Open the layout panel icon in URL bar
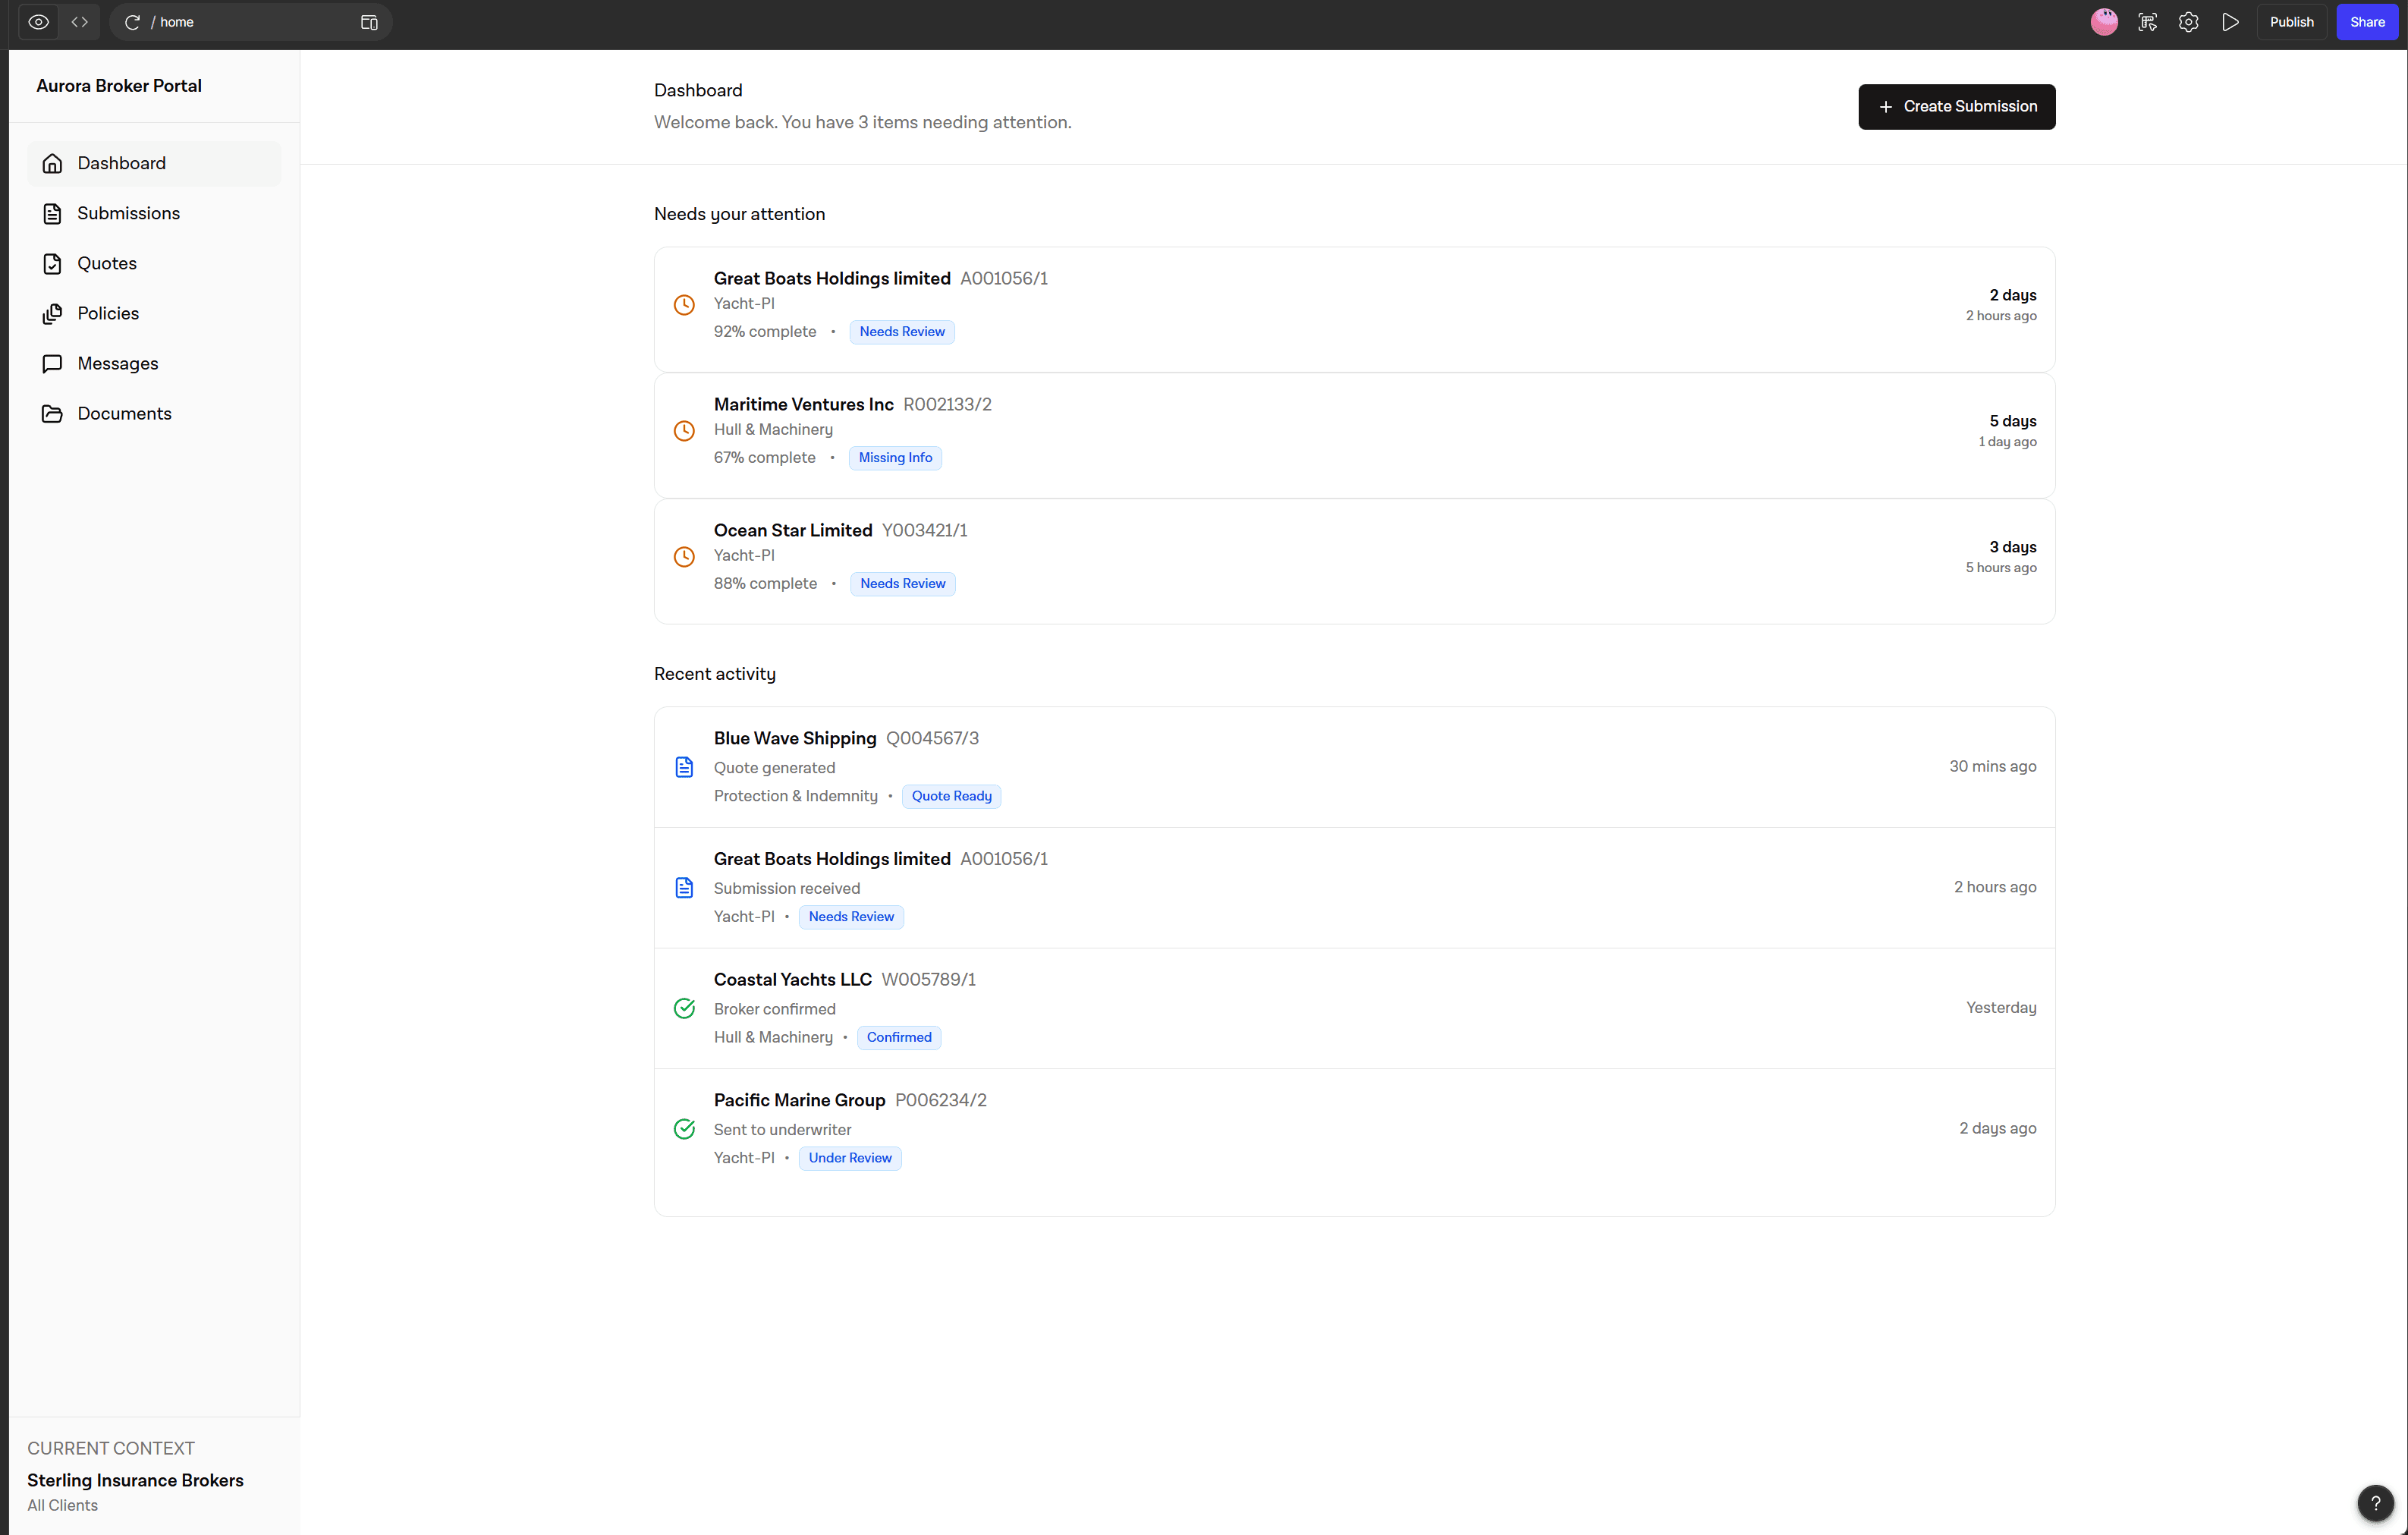Image resolution: width=2408 pixels, height=1535 pixels. click(x=369, y=22)
